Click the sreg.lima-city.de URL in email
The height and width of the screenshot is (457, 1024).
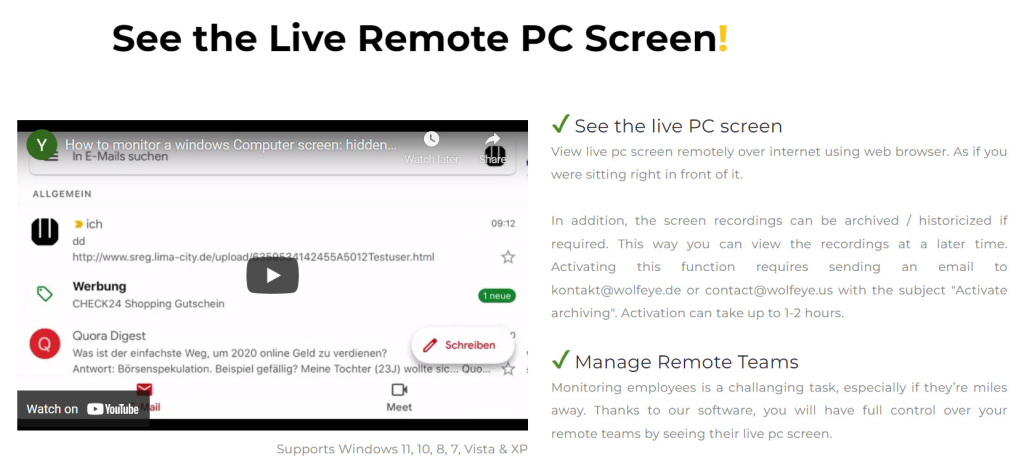[253, 257]
